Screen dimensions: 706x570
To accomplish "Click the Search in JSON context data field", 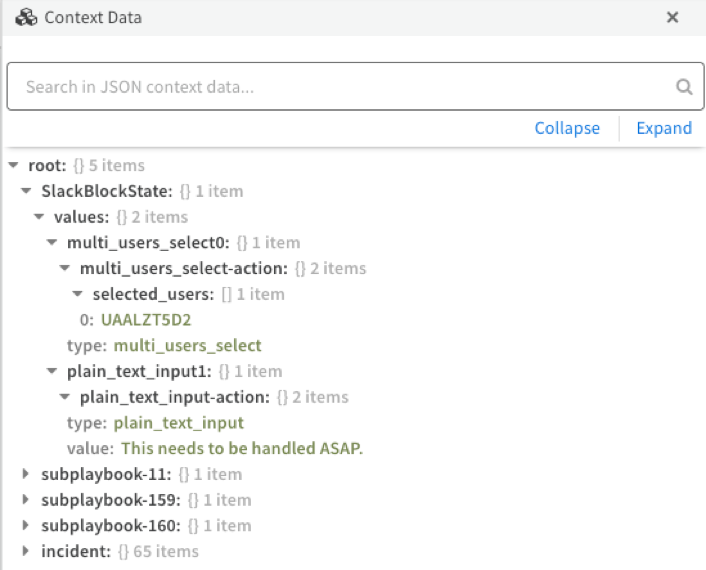I will (x=340, y=88).
